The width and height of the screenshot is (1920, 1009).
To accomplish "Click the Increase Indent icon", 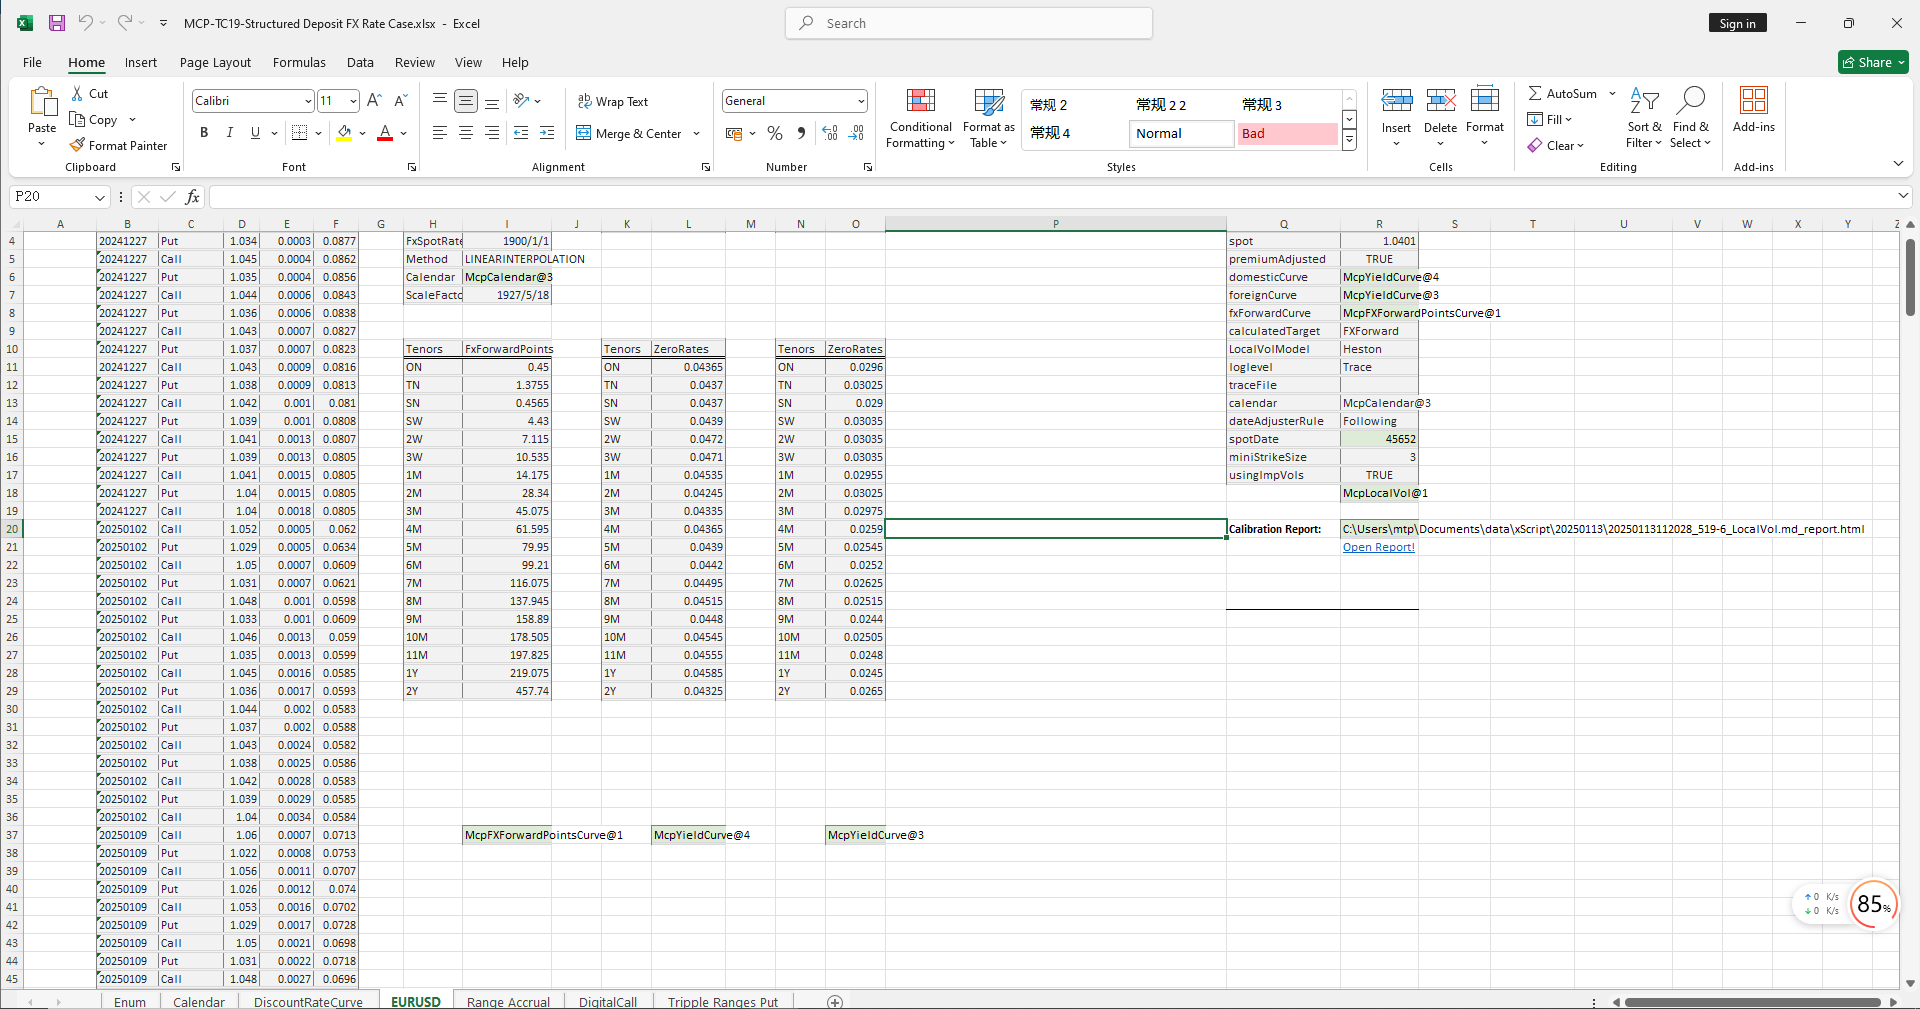I will [547, 132].
